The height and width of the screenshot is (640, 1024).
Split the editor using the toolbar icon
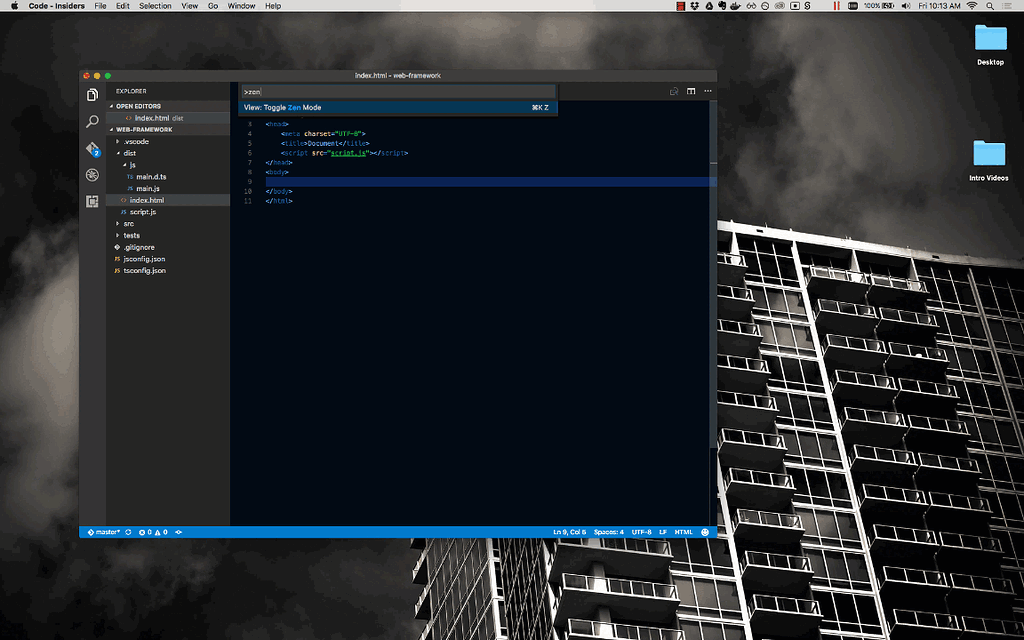[691, 91]
